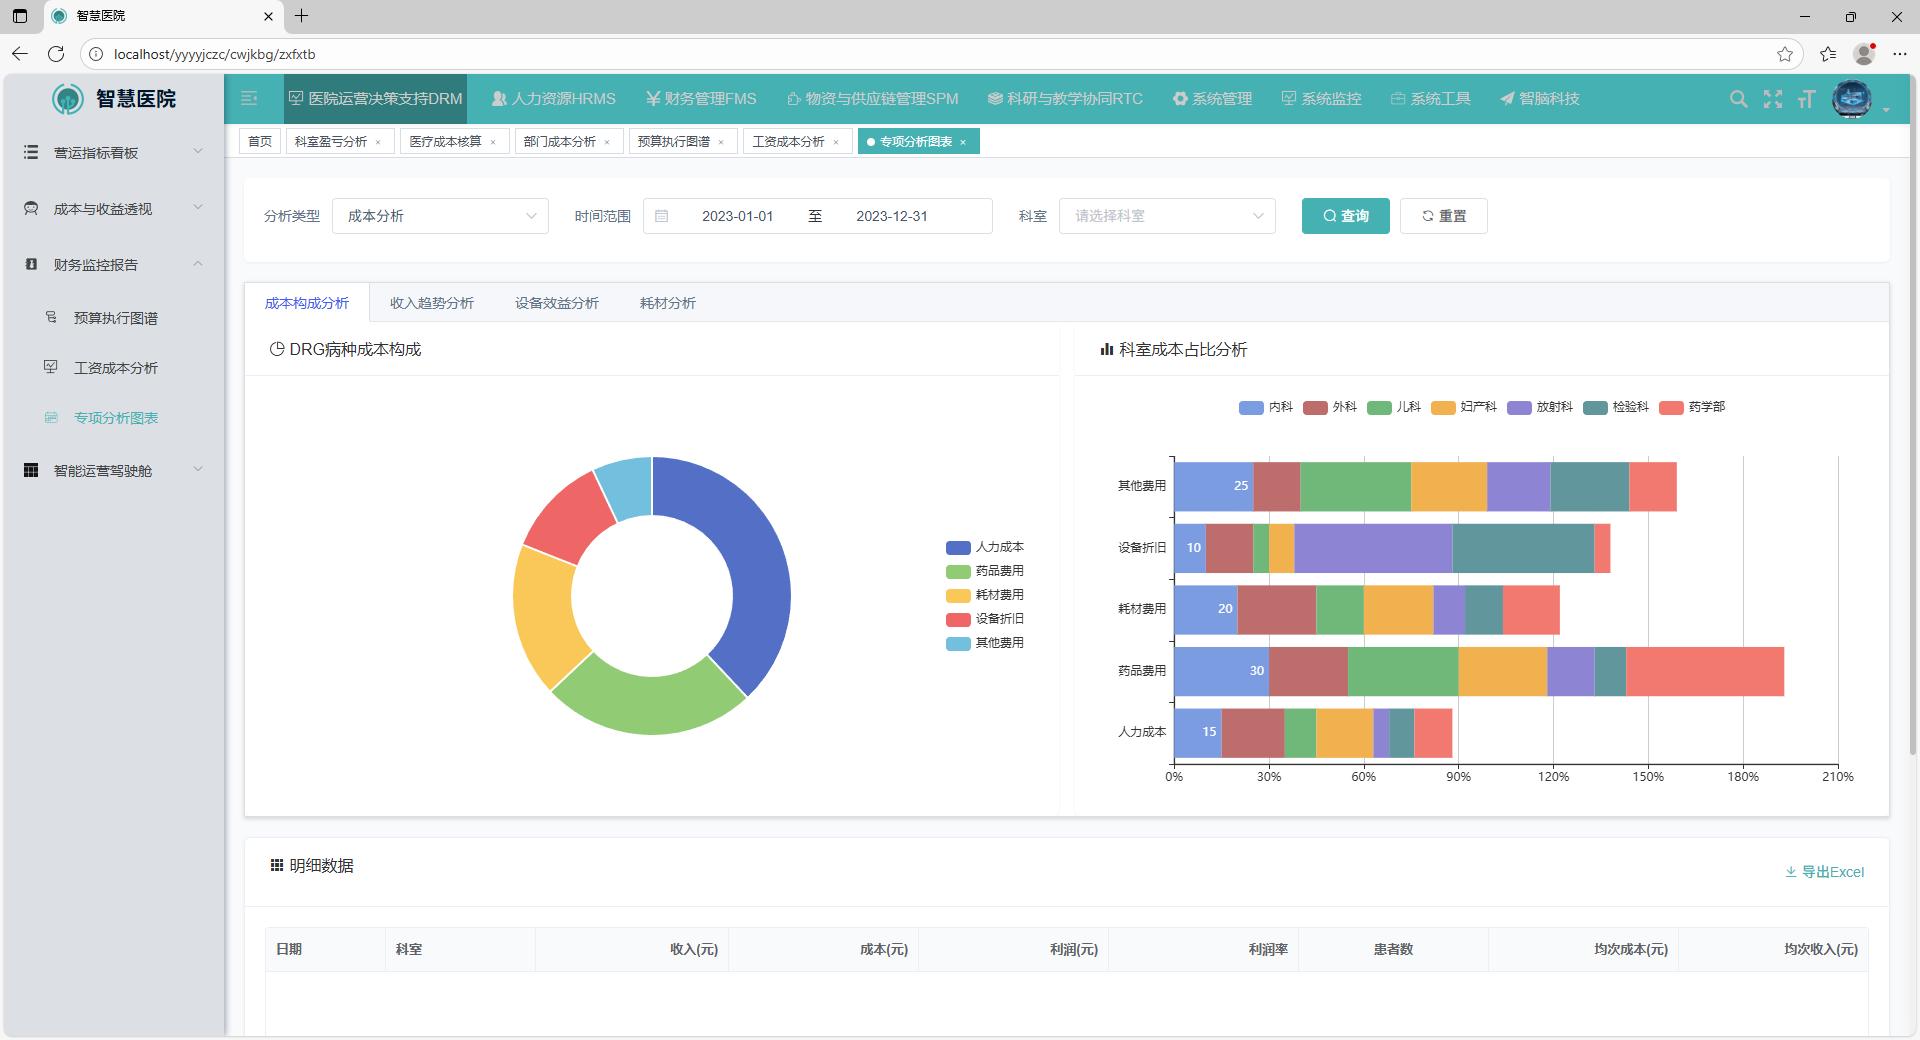Click the user avatar in header
This screenshot has height=1040, width=1920.
coord(1851,99)
